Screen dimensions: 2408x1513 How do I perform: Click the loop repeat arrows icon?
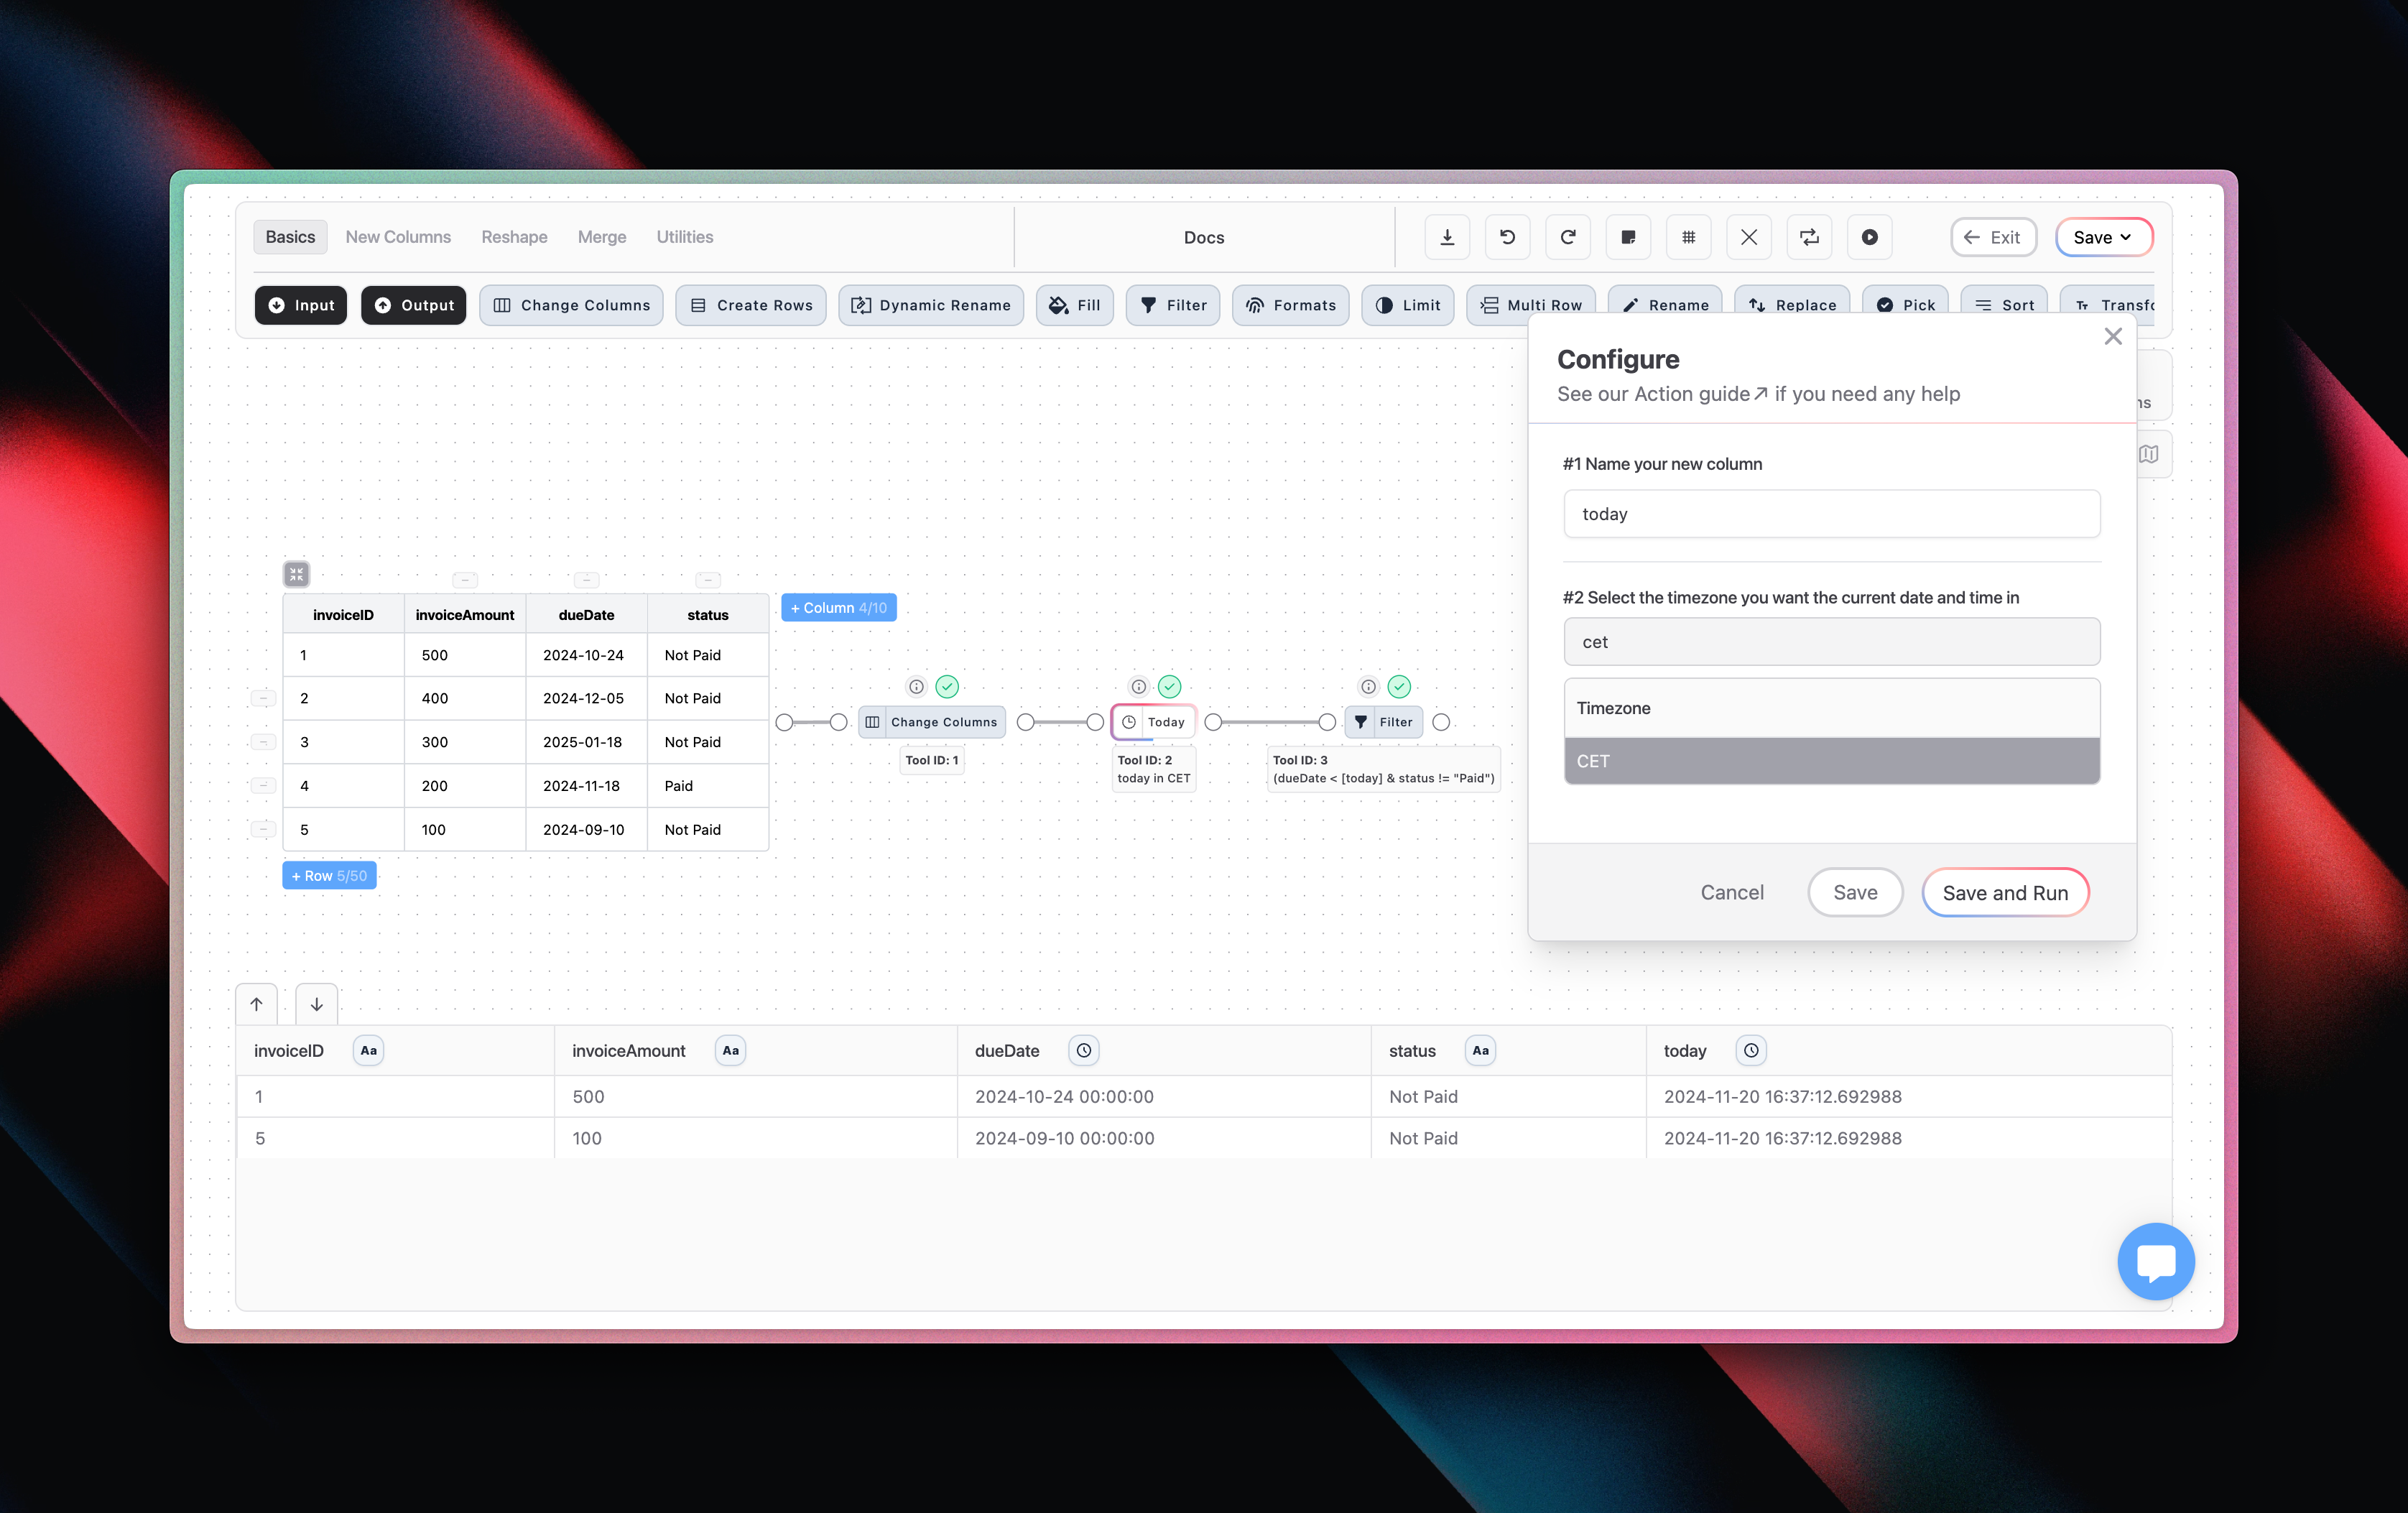[1809, 237]
